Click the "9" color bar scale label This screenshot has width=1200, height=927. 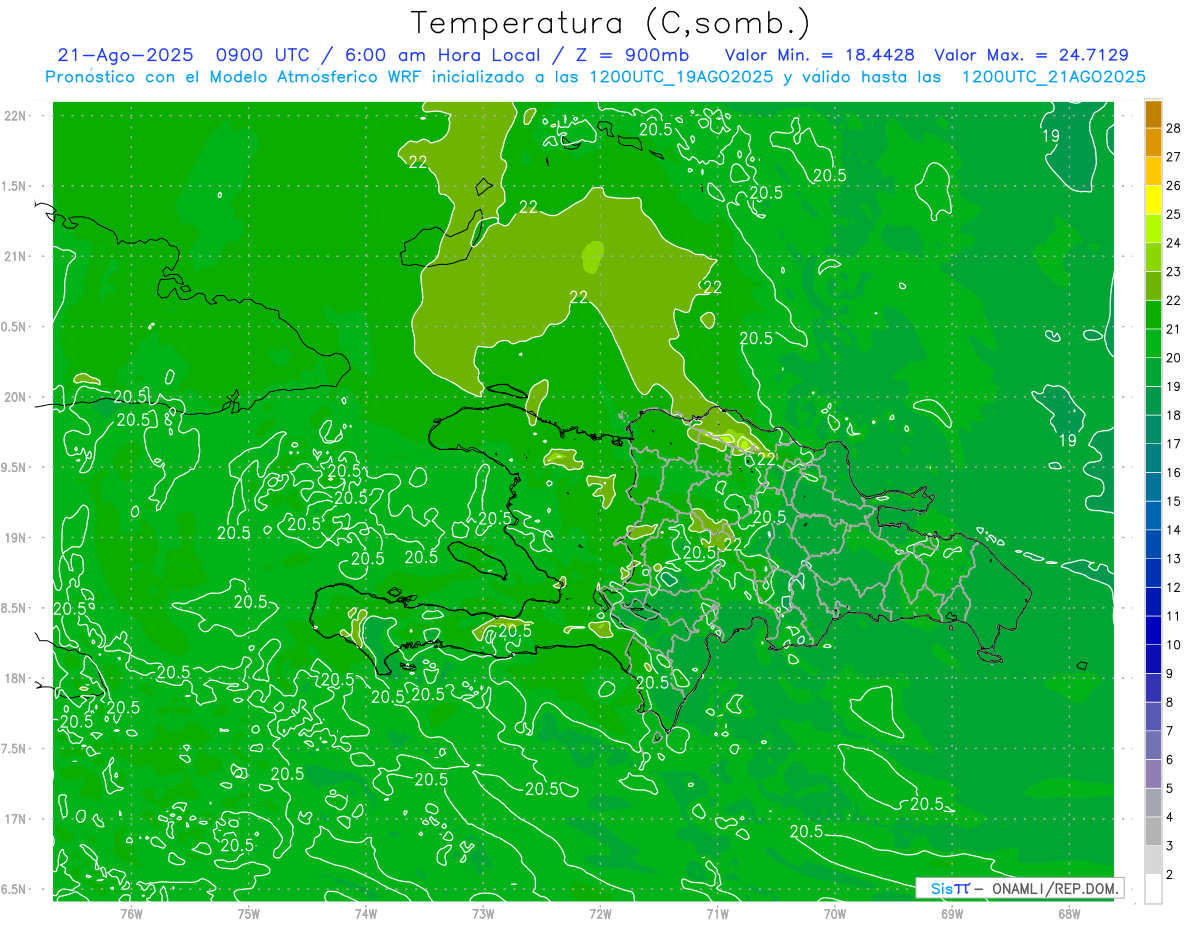click(1170, 673)
